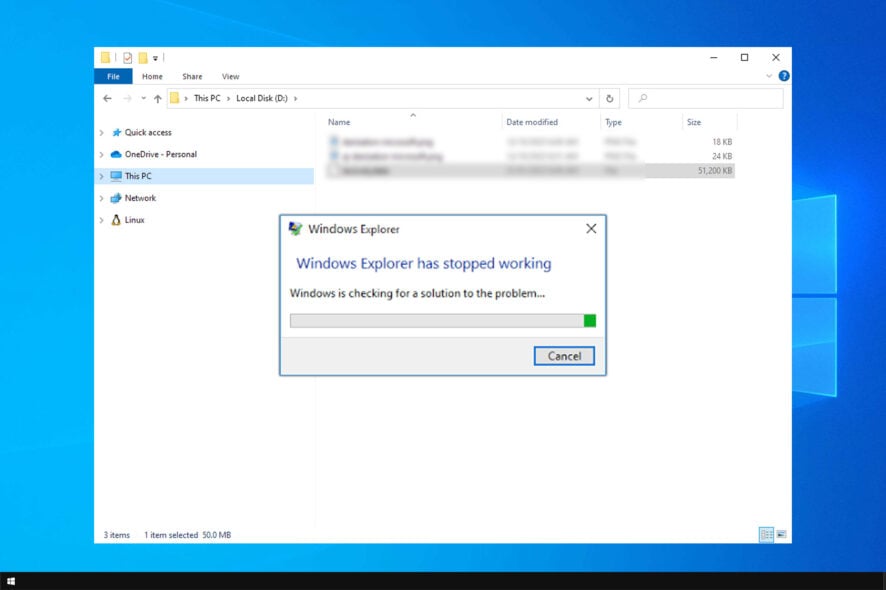886x590 pixels.
Task: Select the Details view icon in status bar
Action: click(x=766, y=533)
